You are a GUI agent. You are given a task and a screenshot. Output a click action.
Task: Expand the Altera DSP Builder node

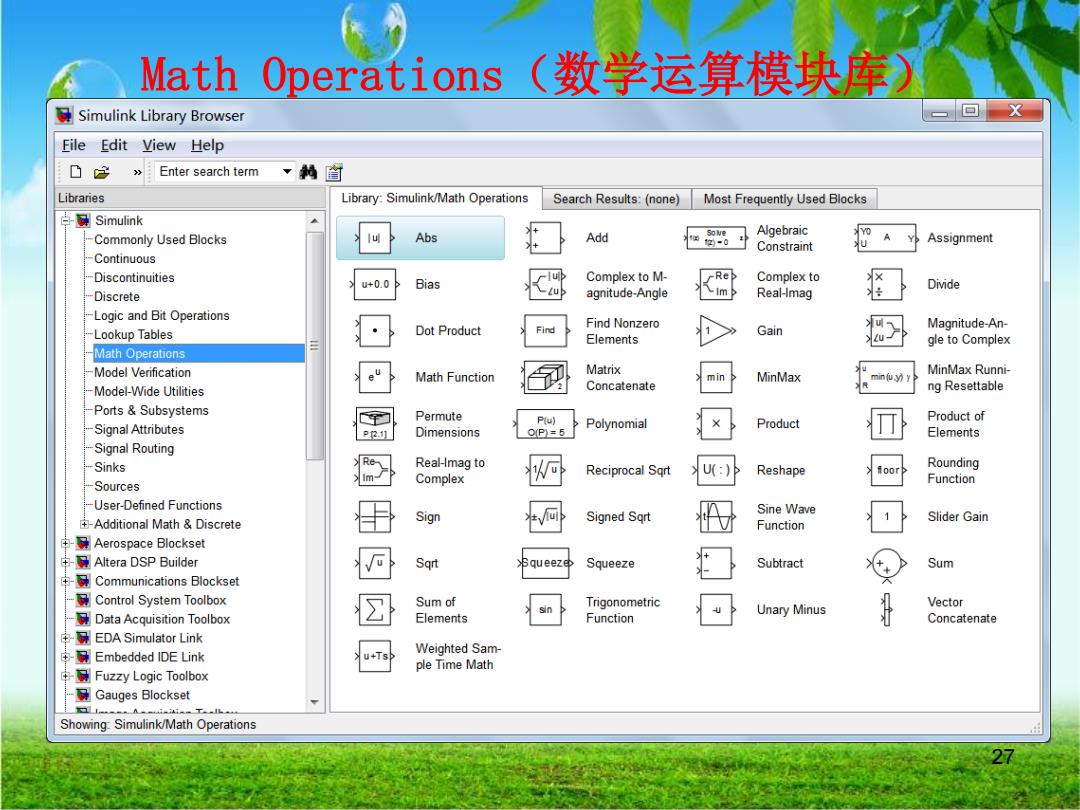pyautogui.click(x=66, y=562)
